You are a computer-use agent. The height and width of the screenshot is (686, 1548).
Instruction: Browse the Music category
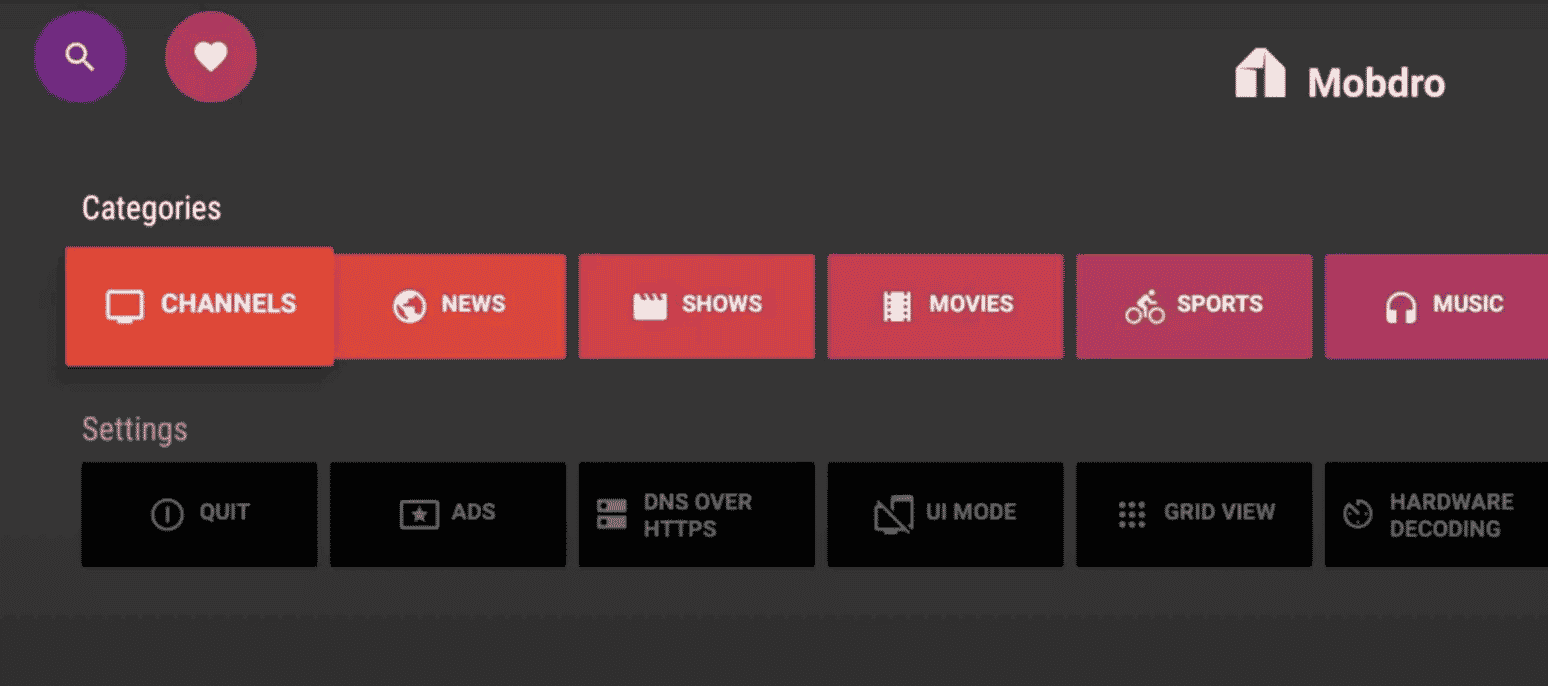(x=1440, y=306)
